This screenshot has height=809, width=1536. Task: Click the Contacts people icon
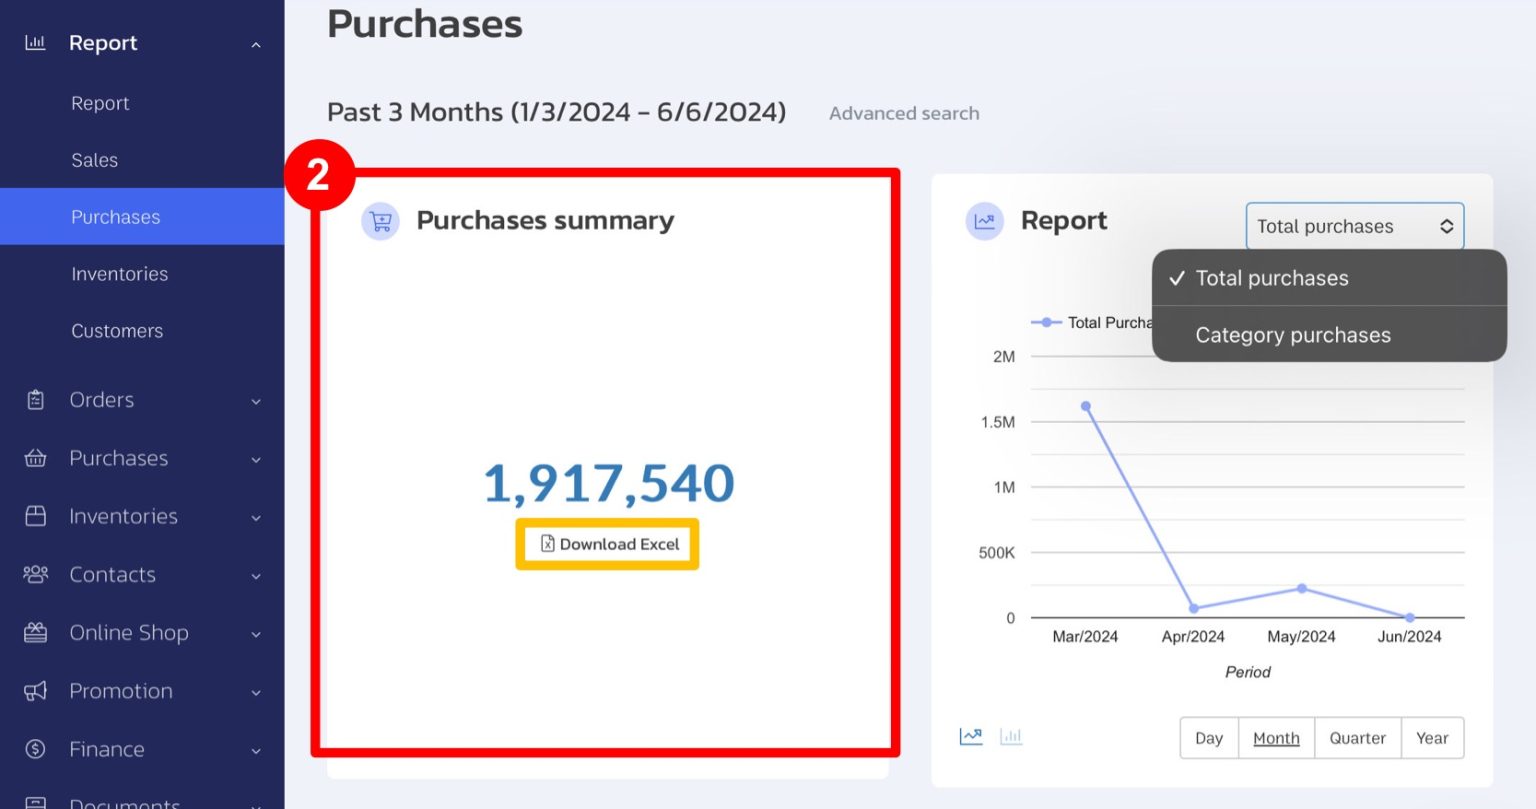click(36, 574)
